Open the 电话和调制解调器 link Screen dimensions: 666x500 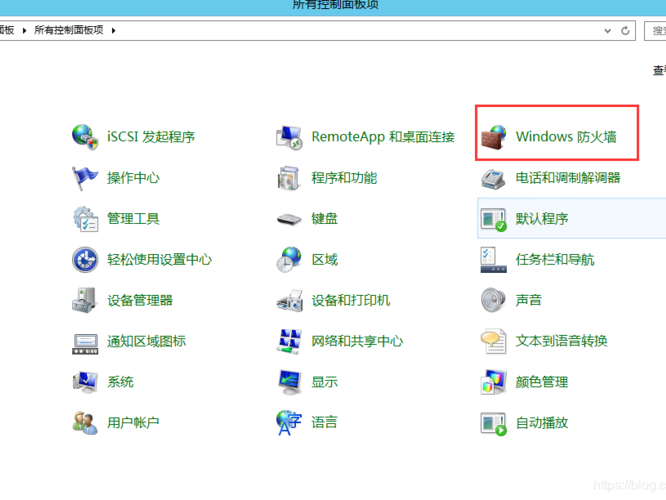(x=568, y=178)
